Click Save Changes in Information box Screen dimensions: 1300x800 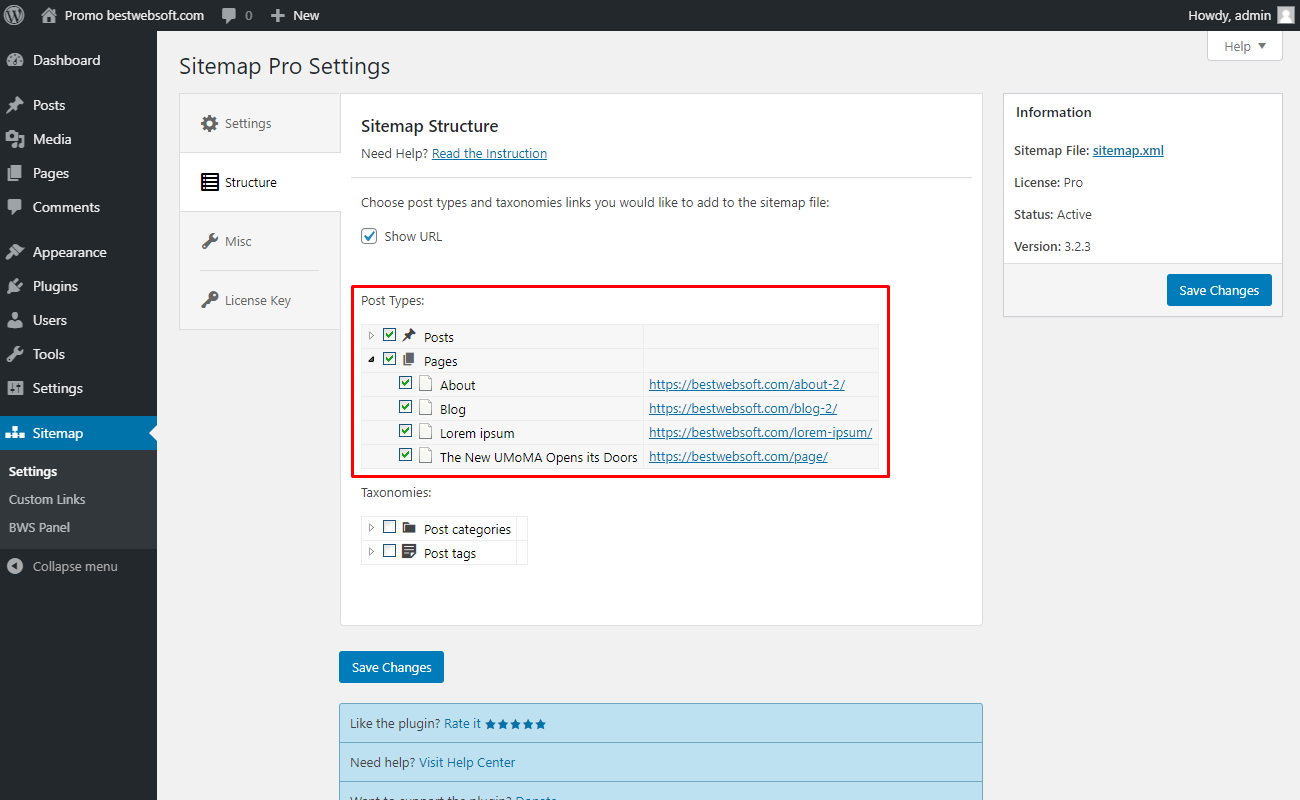(x=1219, y=290)
